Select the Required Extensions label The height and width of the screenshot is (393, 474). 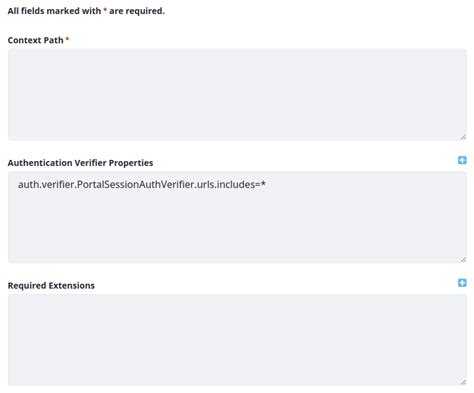tap(51, 286)
